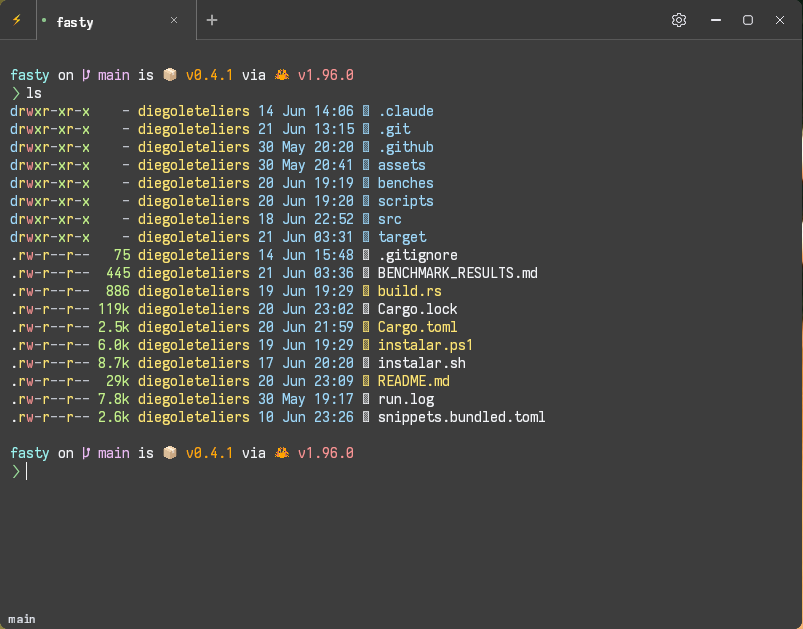The image size is (803, 629).
Task: Open the settings gear icon
Action: 679,20
